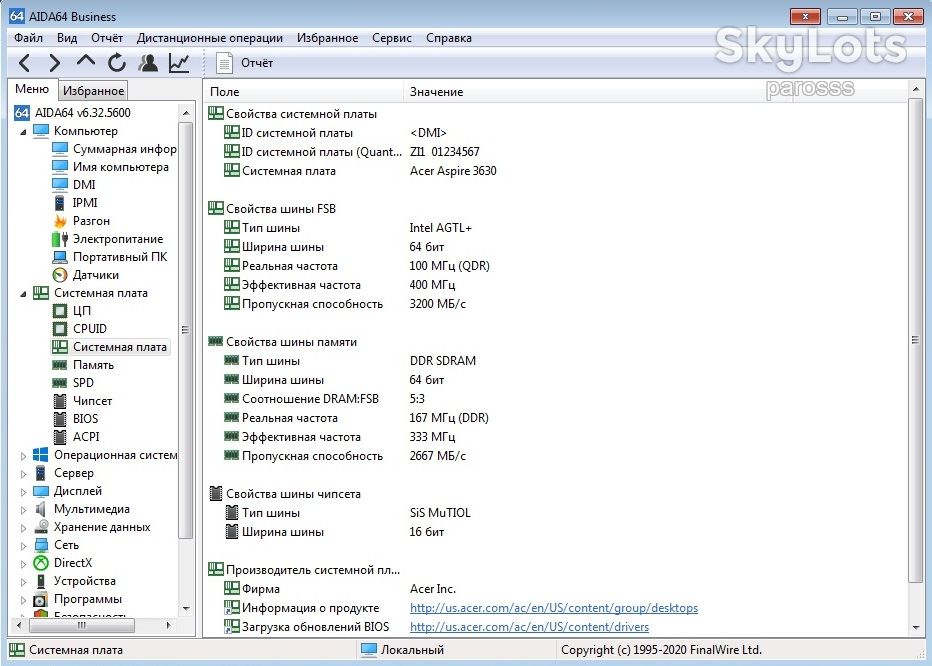932x666 pixels.
Task: Collapse the Компьютер tree node
Action: click(x=23, y=131)
